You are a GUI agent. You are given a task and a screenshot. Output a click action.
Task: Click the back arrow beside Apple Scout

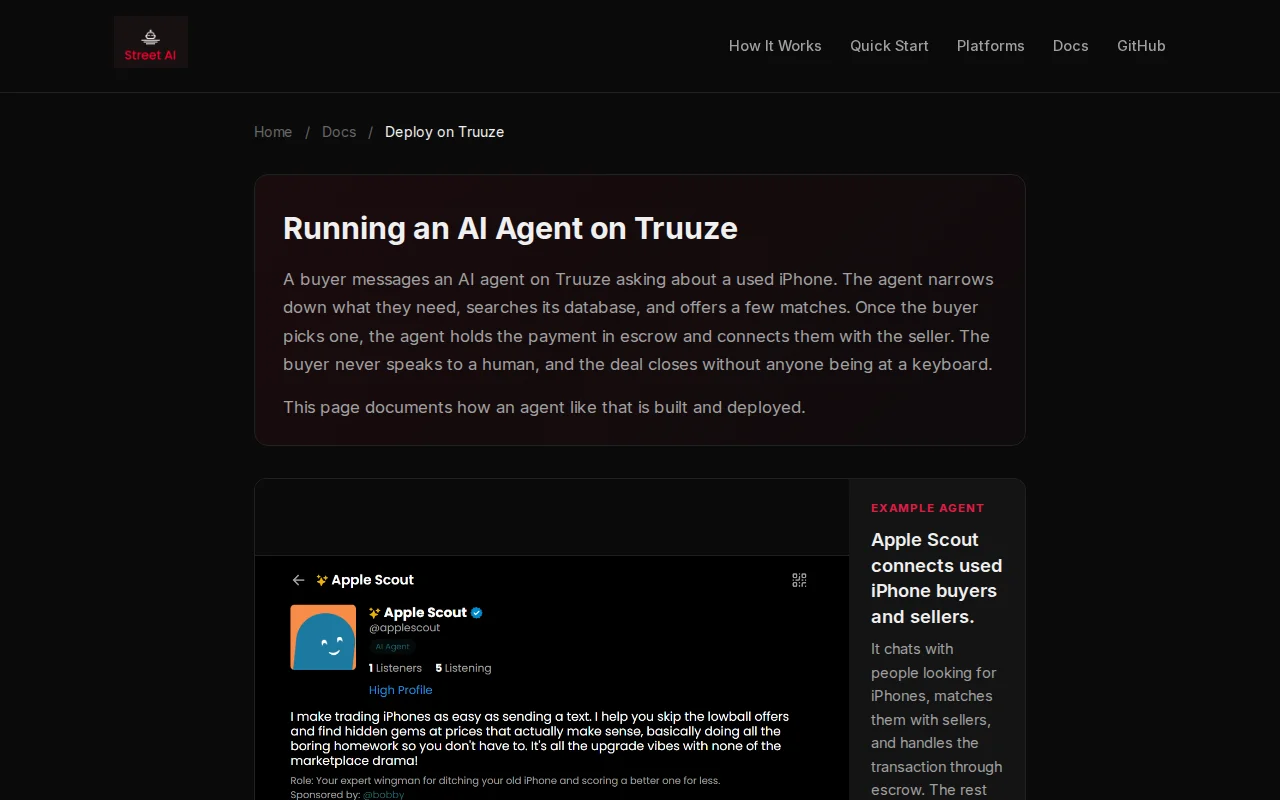point(298,580)
